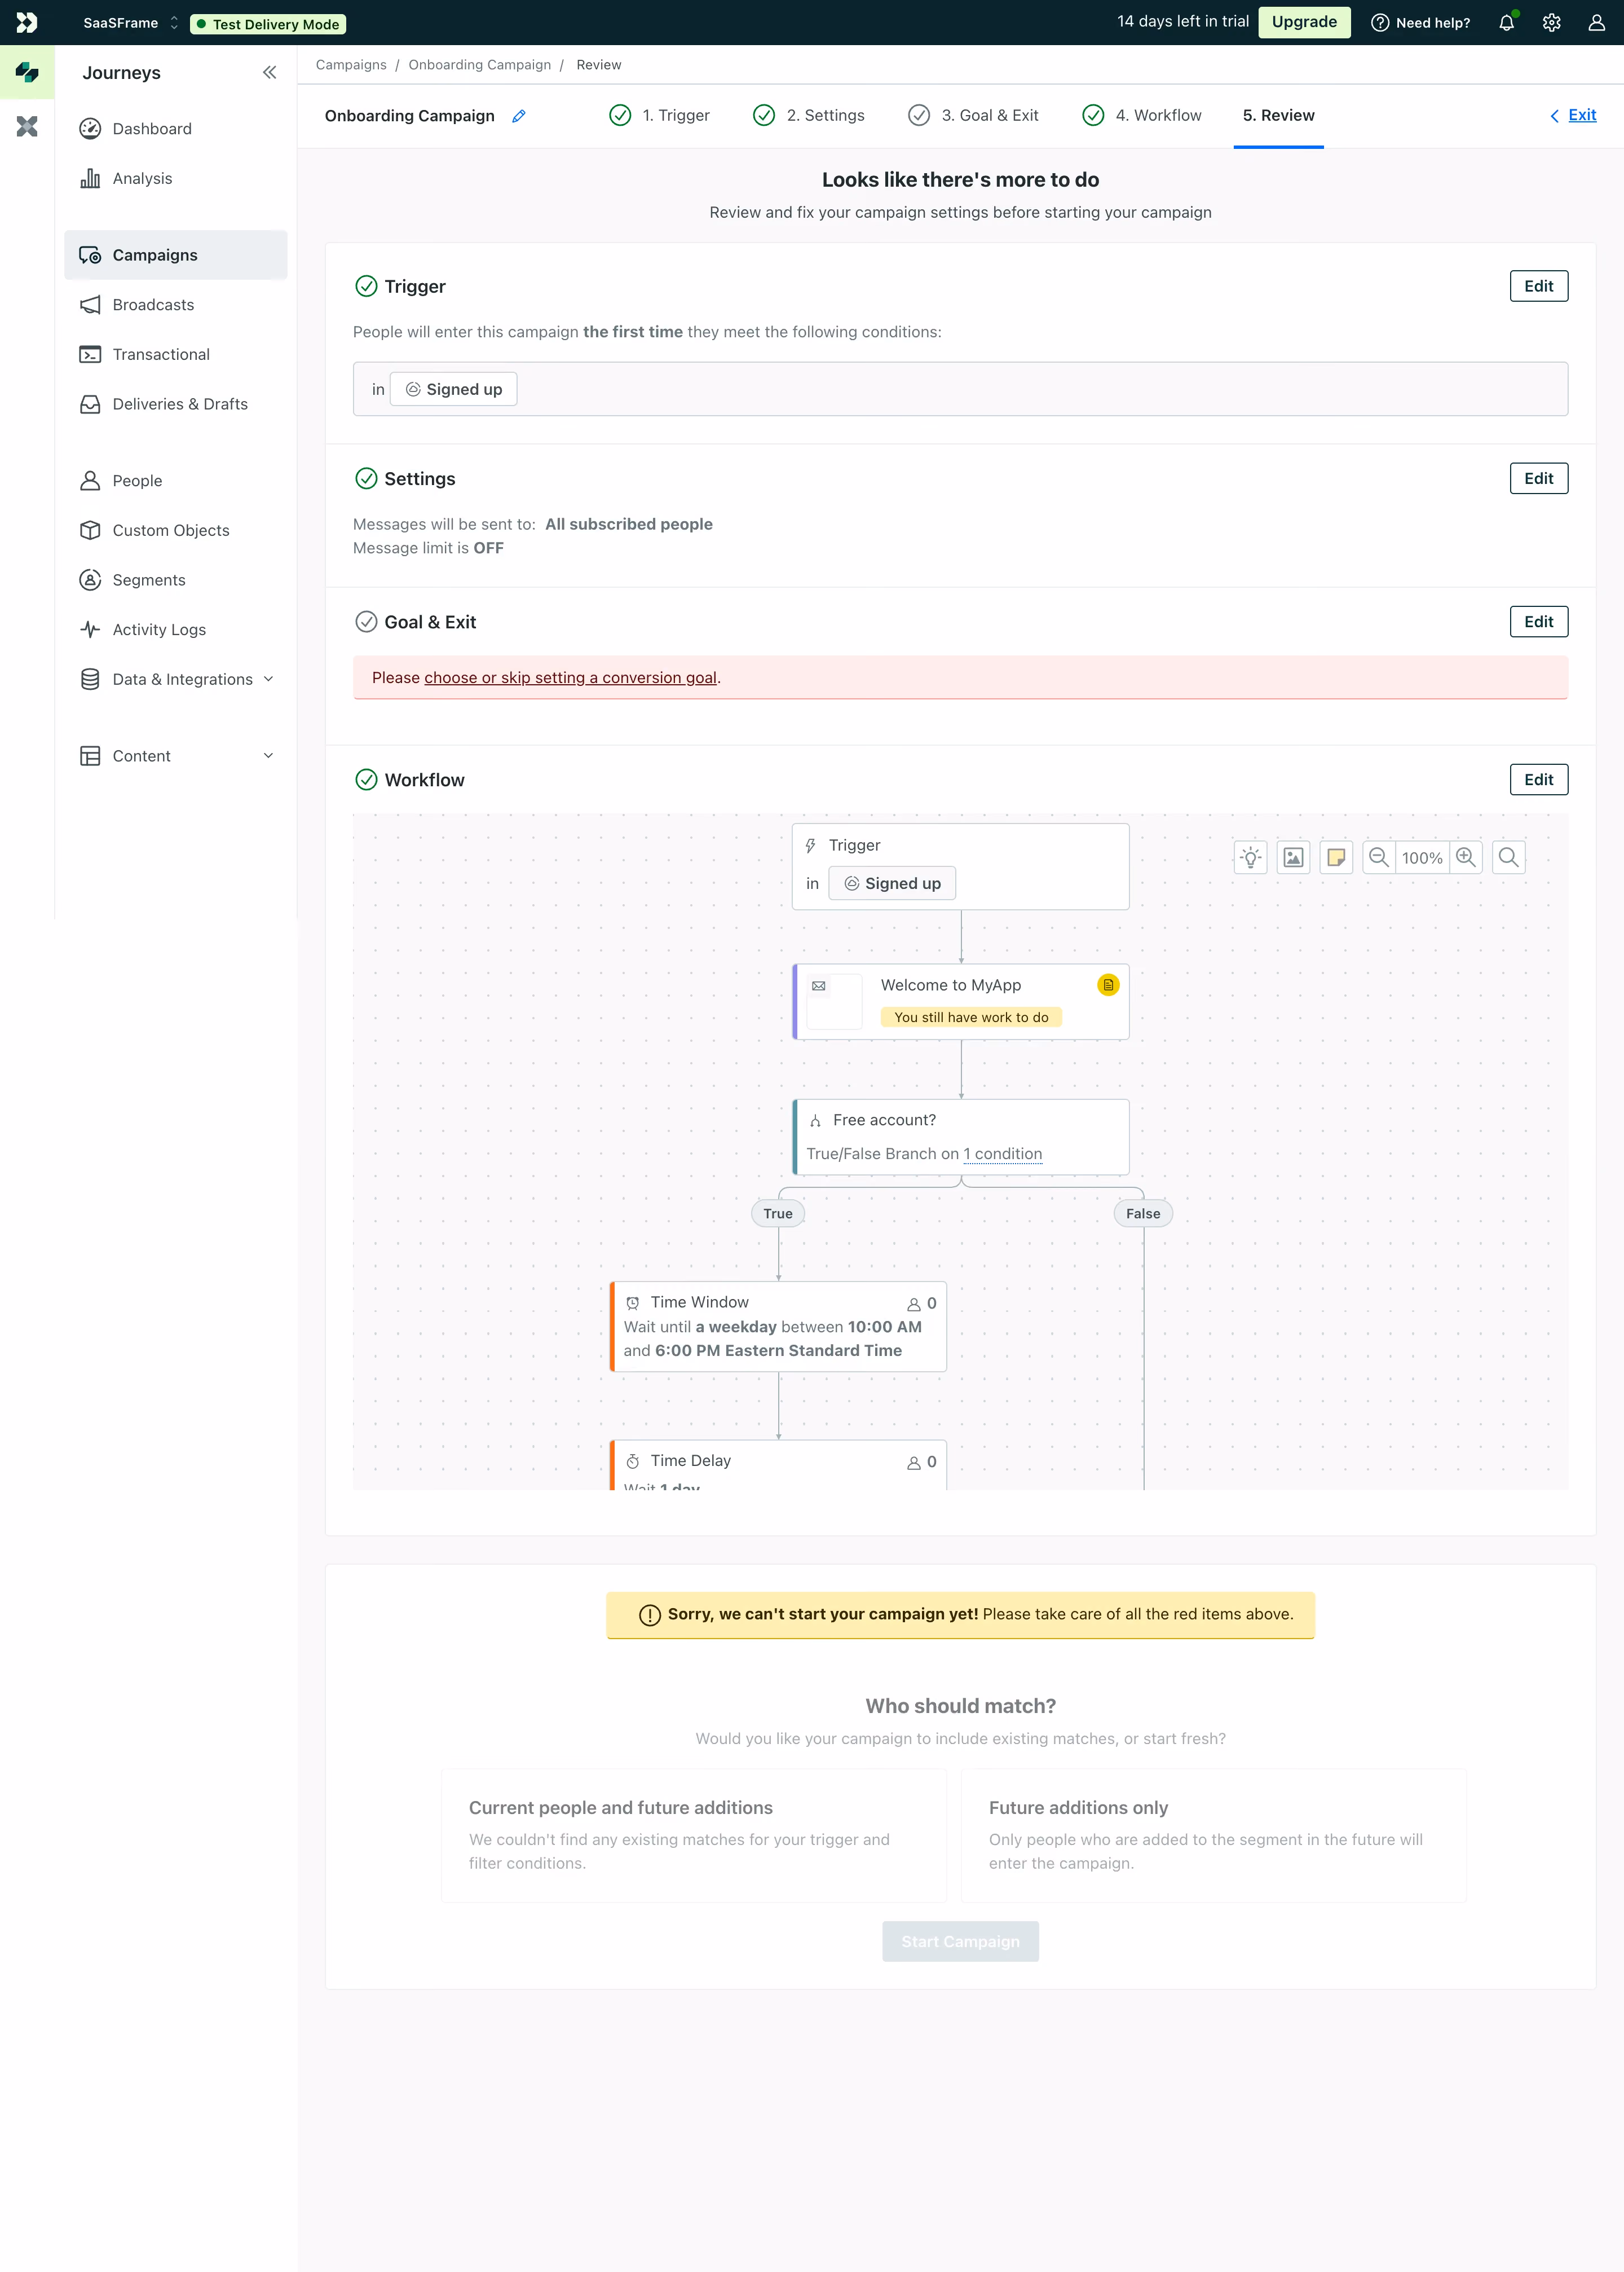Viewport: 1624px width, 2272px height.
Task: Edit the Settings section
Action: (1538, 478)
